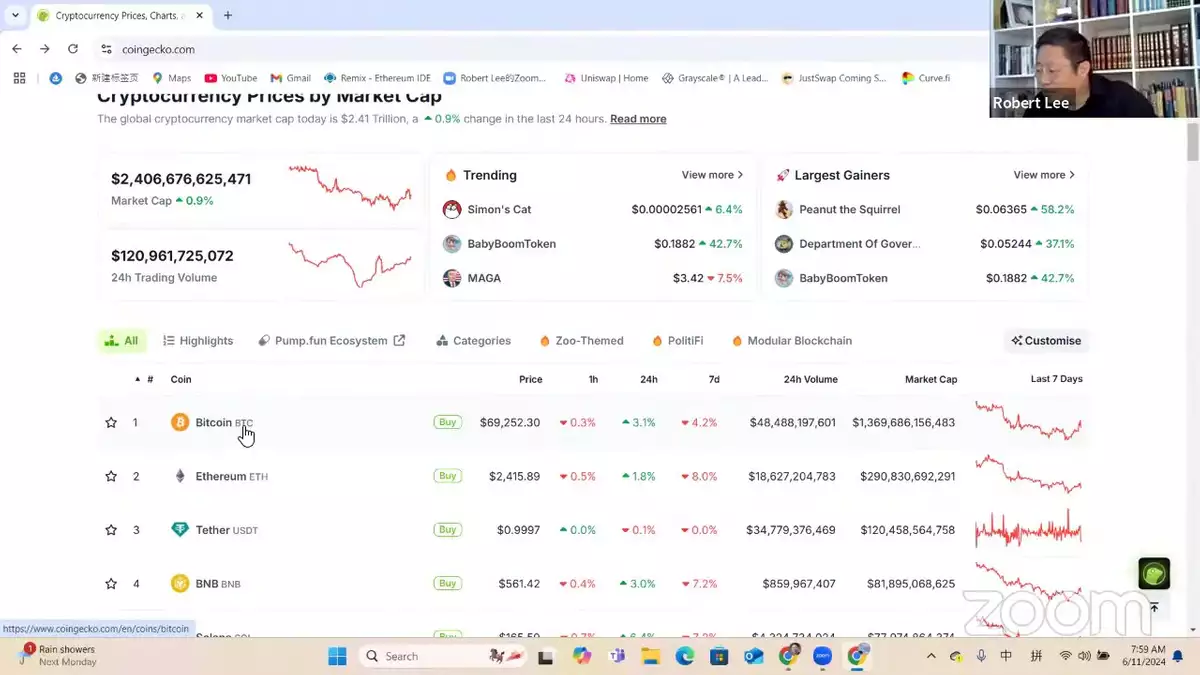Select the All tab

(122, 341)
